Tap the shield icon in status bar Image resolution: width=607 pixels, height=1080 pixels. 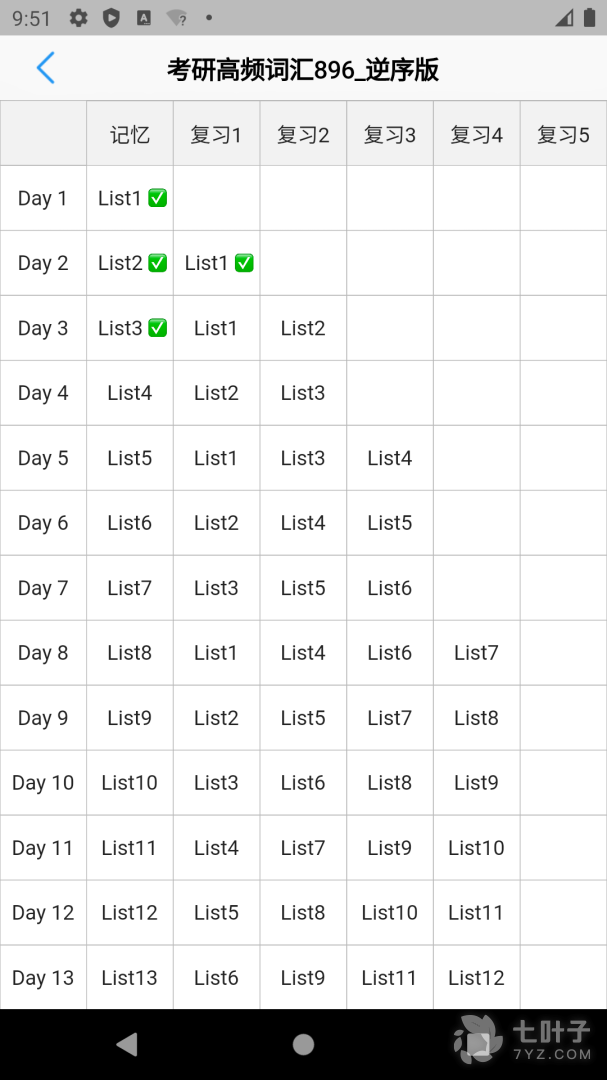(x=111, y=18)
